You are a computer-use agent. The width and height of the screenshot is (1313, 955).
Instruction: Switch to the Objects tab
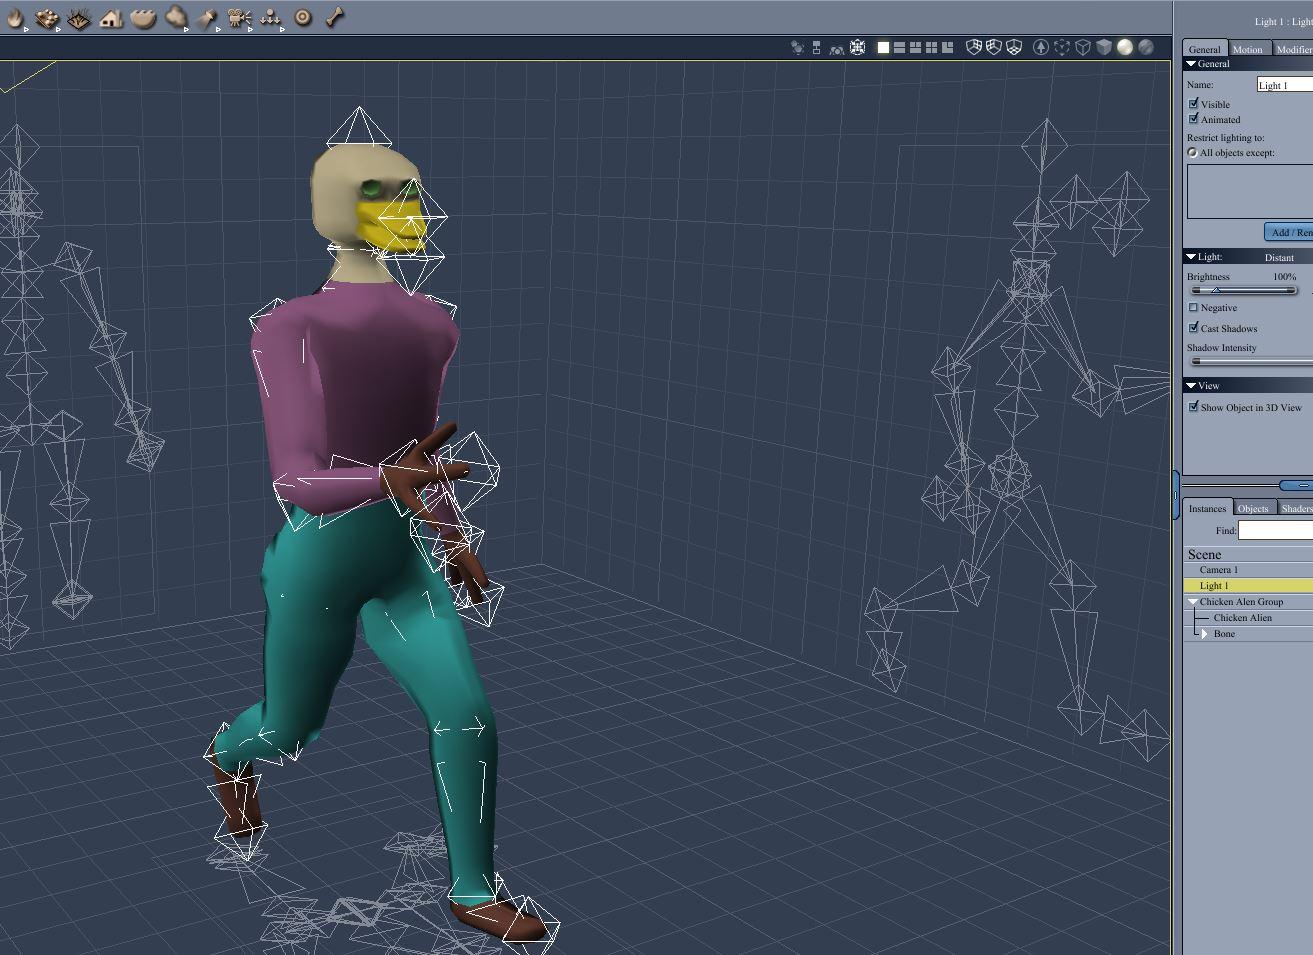click(1253, 508)
